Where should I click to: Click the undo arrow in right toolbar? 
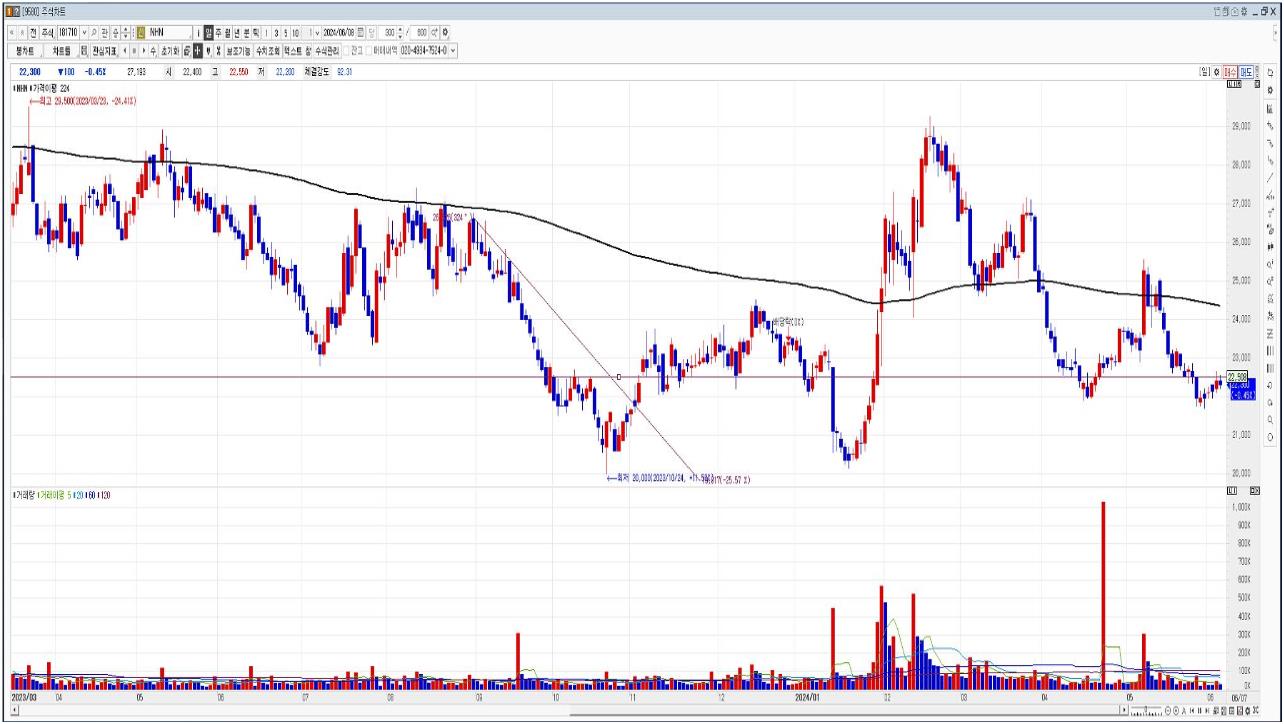pos(1270,386)
